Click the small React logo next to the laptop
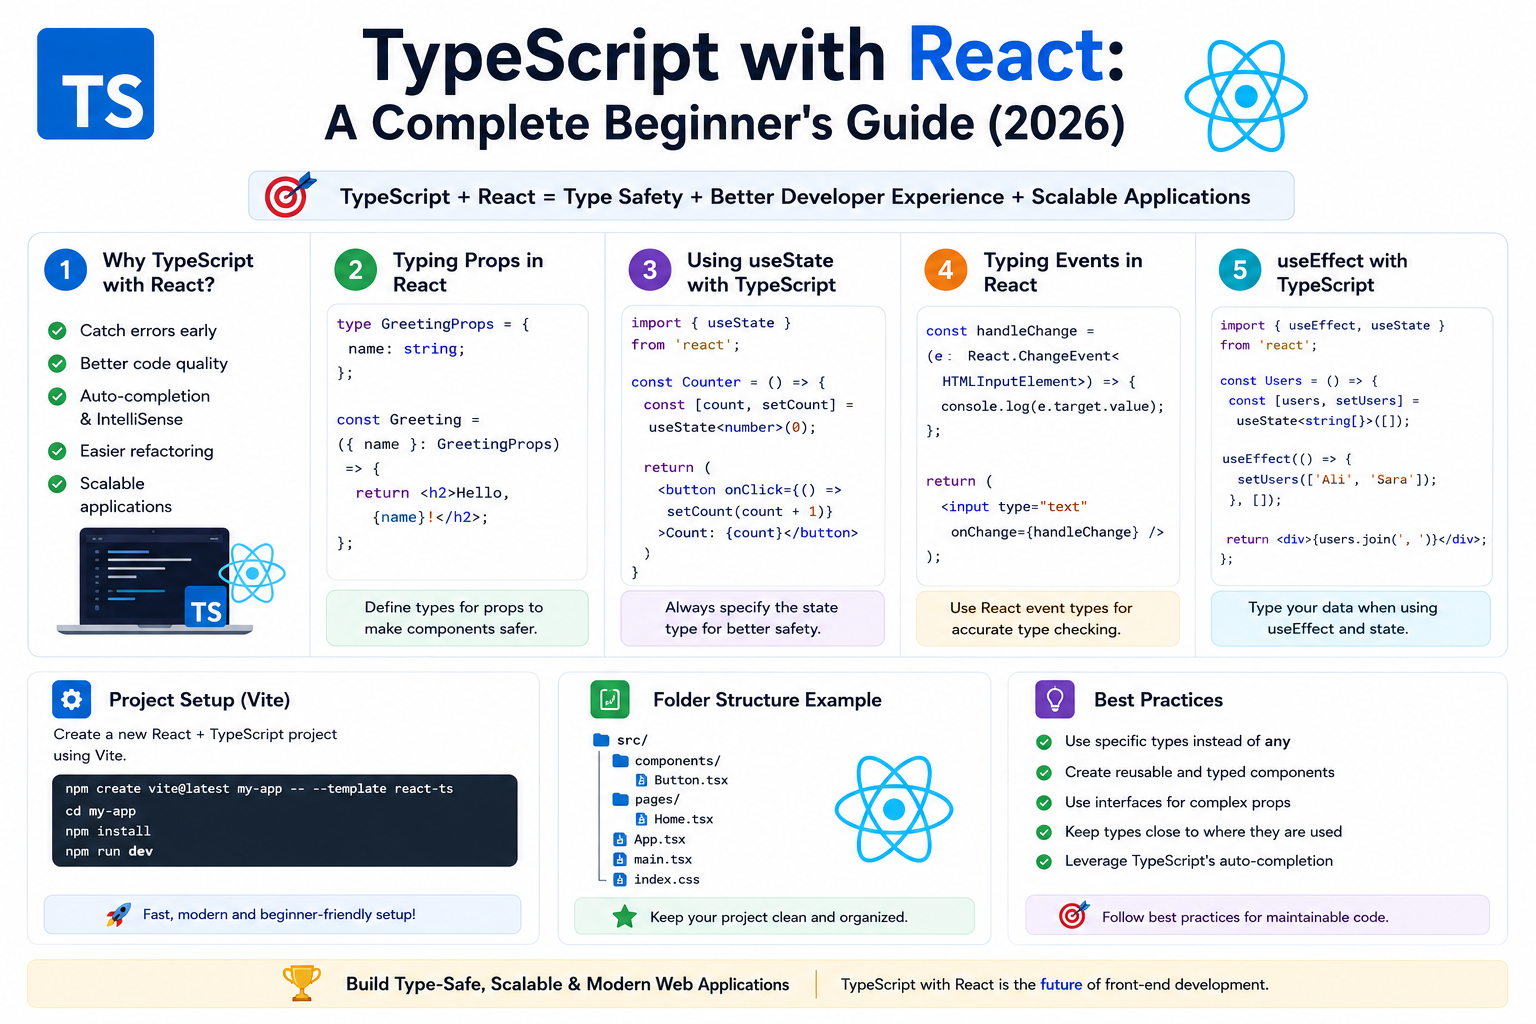 pyautogui.click(x=252, y=573)
